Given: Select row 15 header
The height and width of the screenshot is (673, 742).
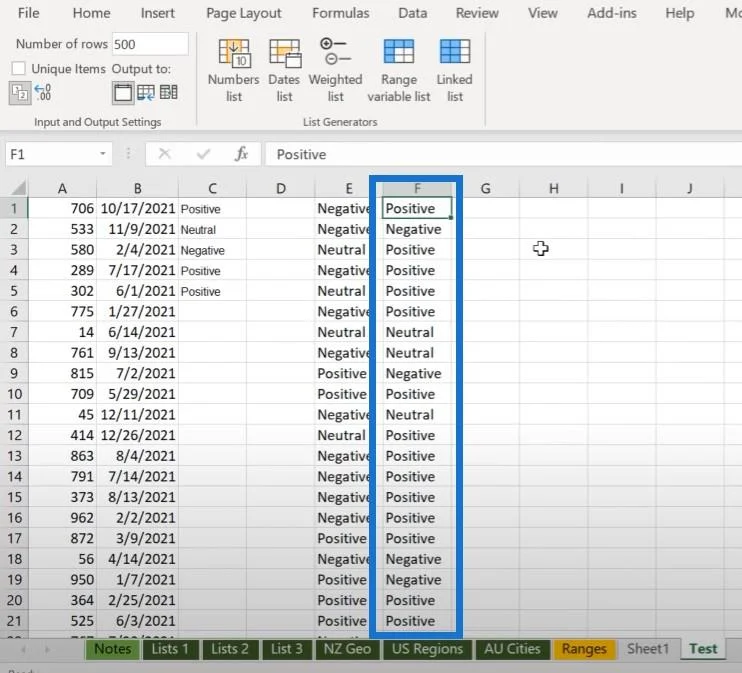Looking at the screenshot, I should (x=14, y=497).
